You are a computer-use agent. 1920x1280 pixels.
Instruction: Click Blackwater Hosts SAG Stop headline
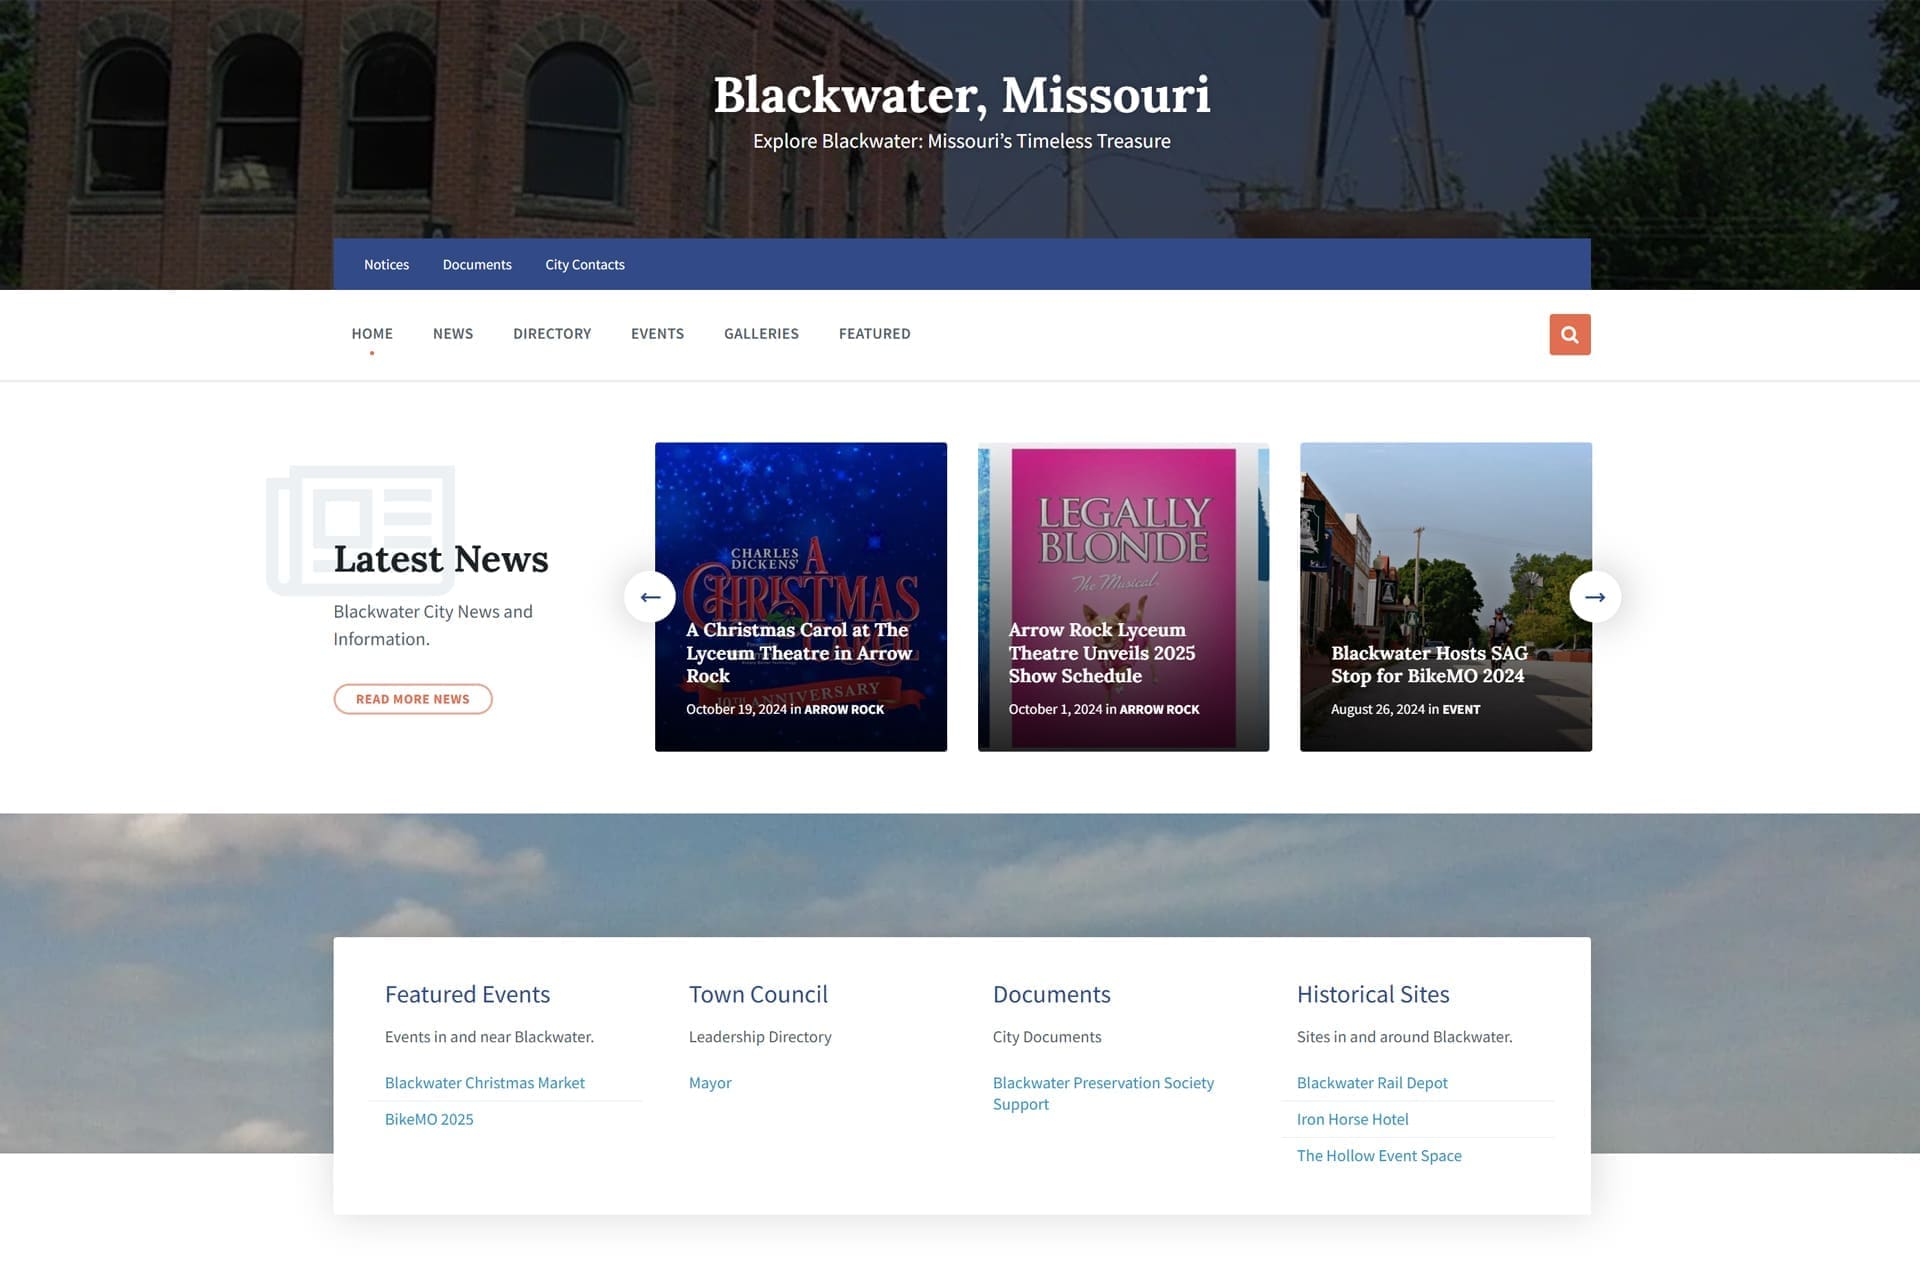(x=1429, y=664)
